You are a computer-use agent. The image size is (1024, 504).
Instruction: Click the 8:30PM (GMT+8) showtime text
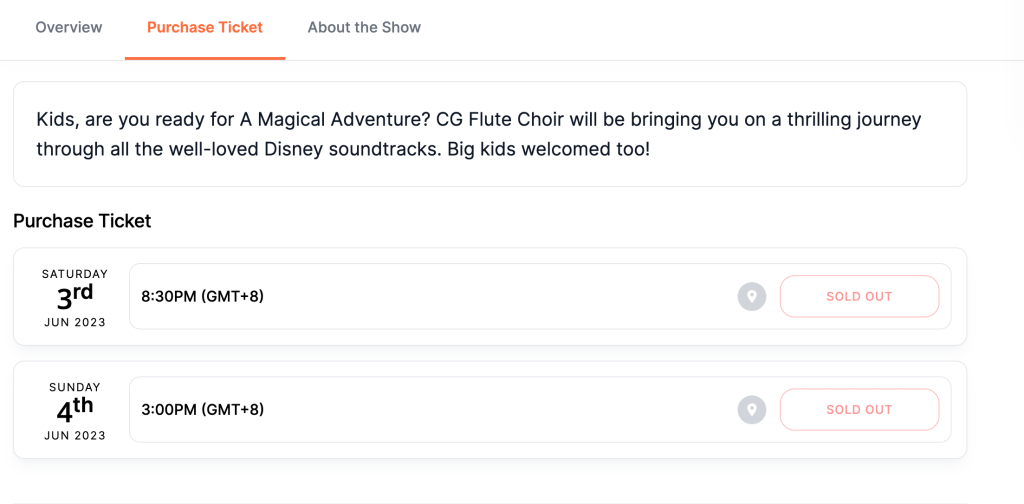tap(203, 297)
